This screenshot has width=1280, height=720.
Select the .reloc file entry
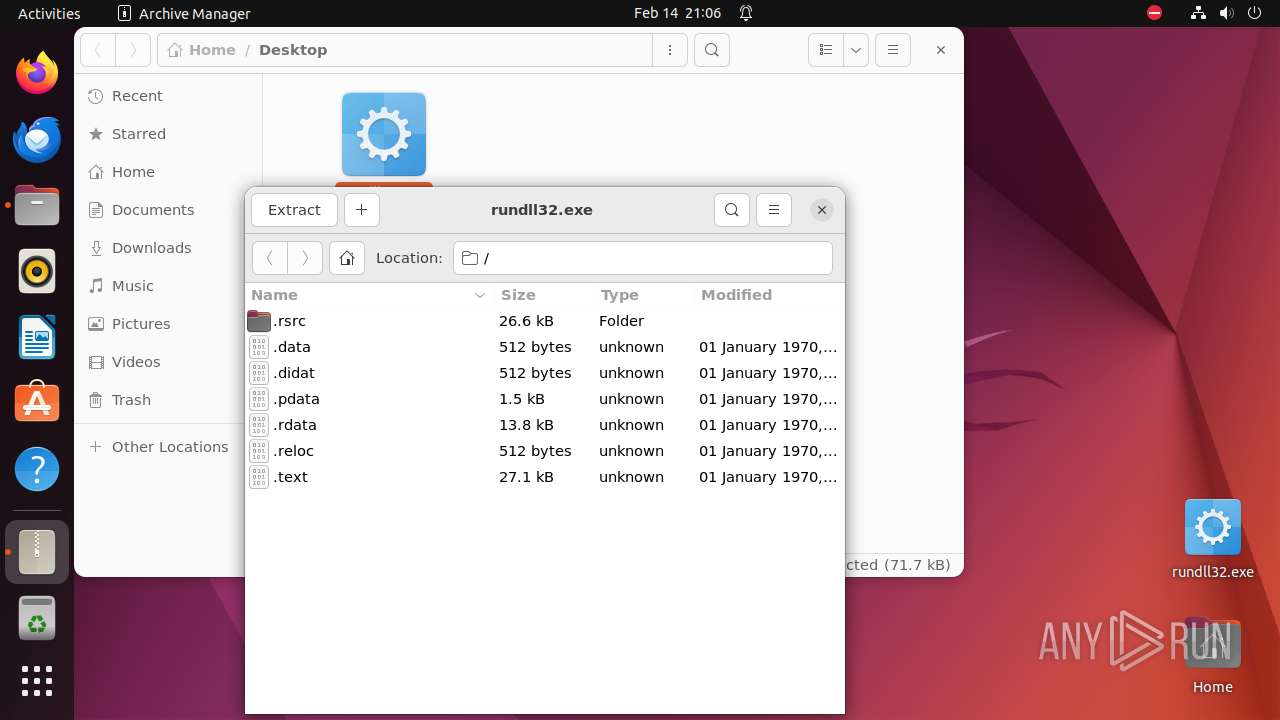pyautogui.click(x=545, y=451)
